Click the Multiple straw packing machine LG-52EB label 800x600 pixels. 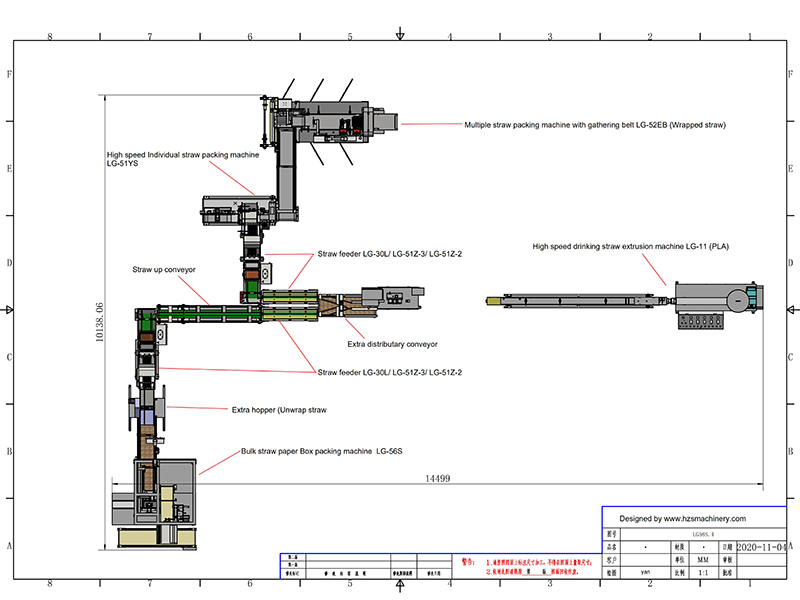point(594,125)
